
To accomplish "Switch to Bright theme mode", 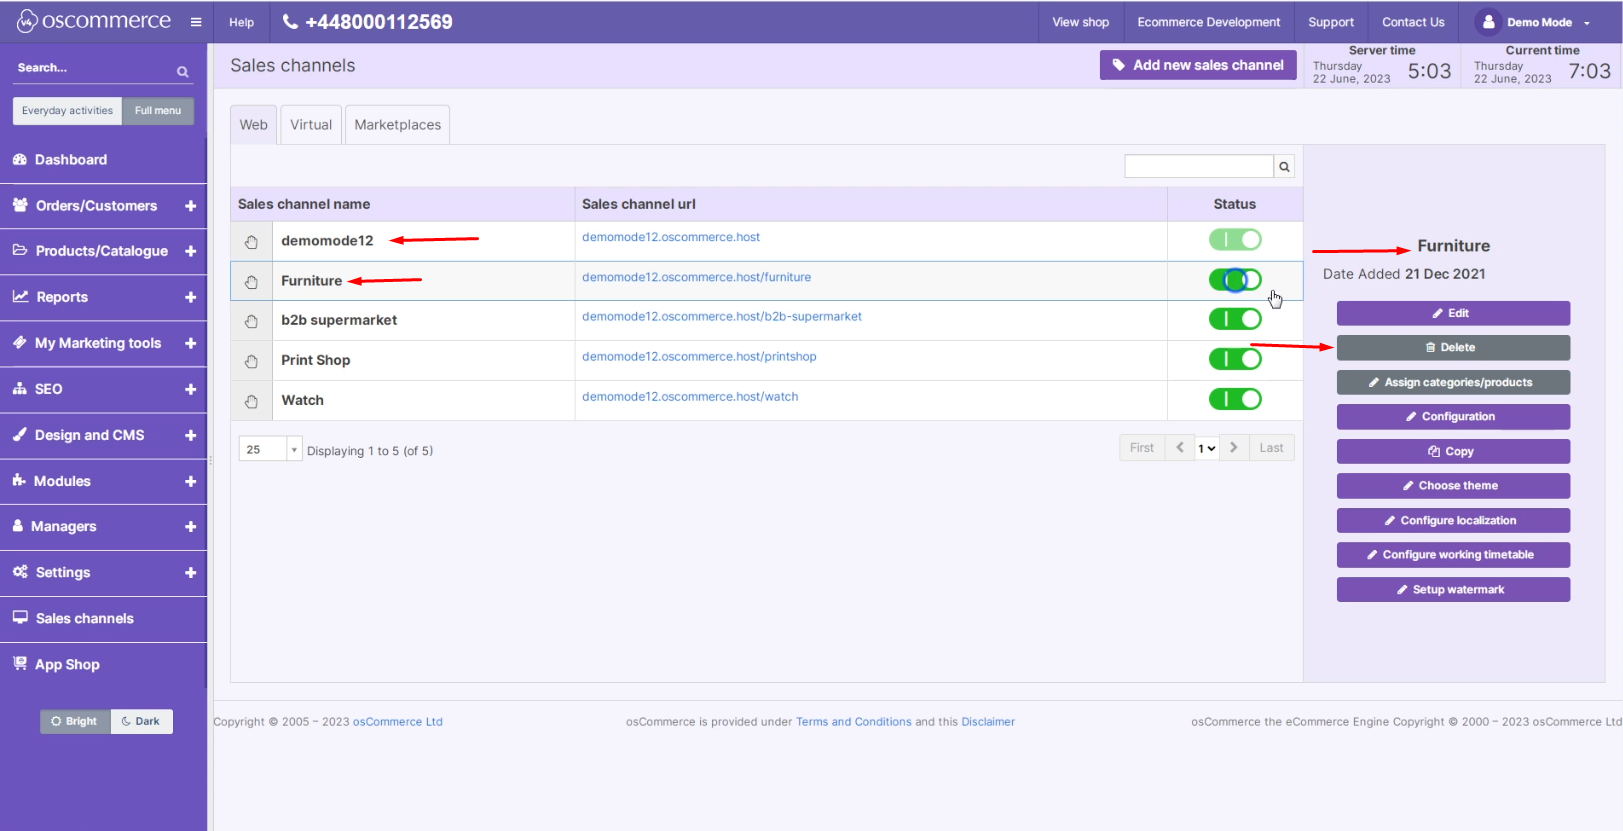I will point(75,721).
